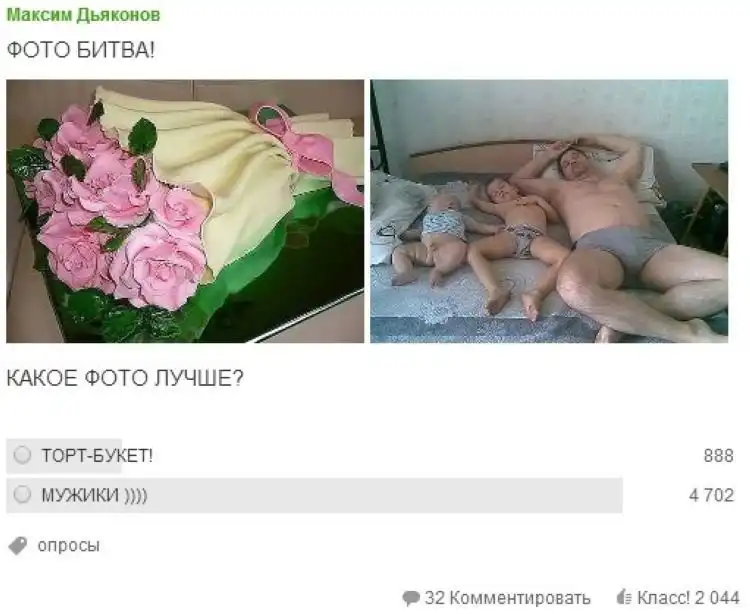The width and height of the screenshot is (750, 614).
Task: Click the МУЖИКИ )))) poll result bar
Action: tap(314, 495)
